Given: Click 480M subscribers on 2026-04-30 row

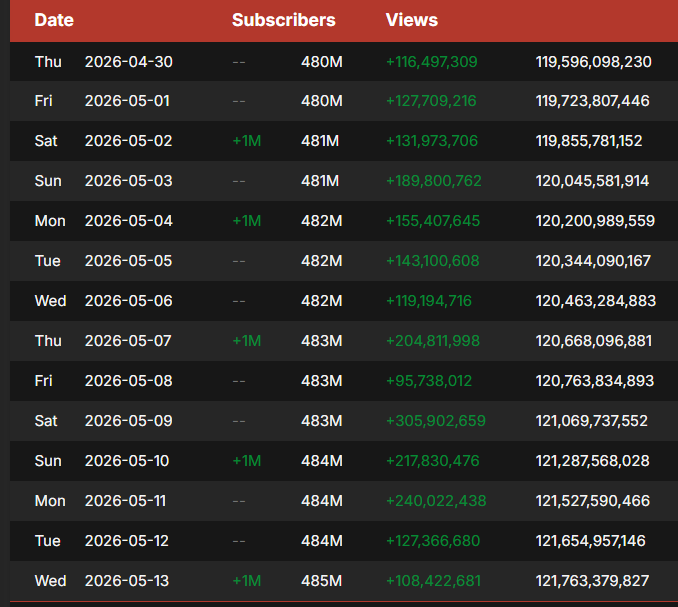Looking at the screenshot, I should (322, 62).
